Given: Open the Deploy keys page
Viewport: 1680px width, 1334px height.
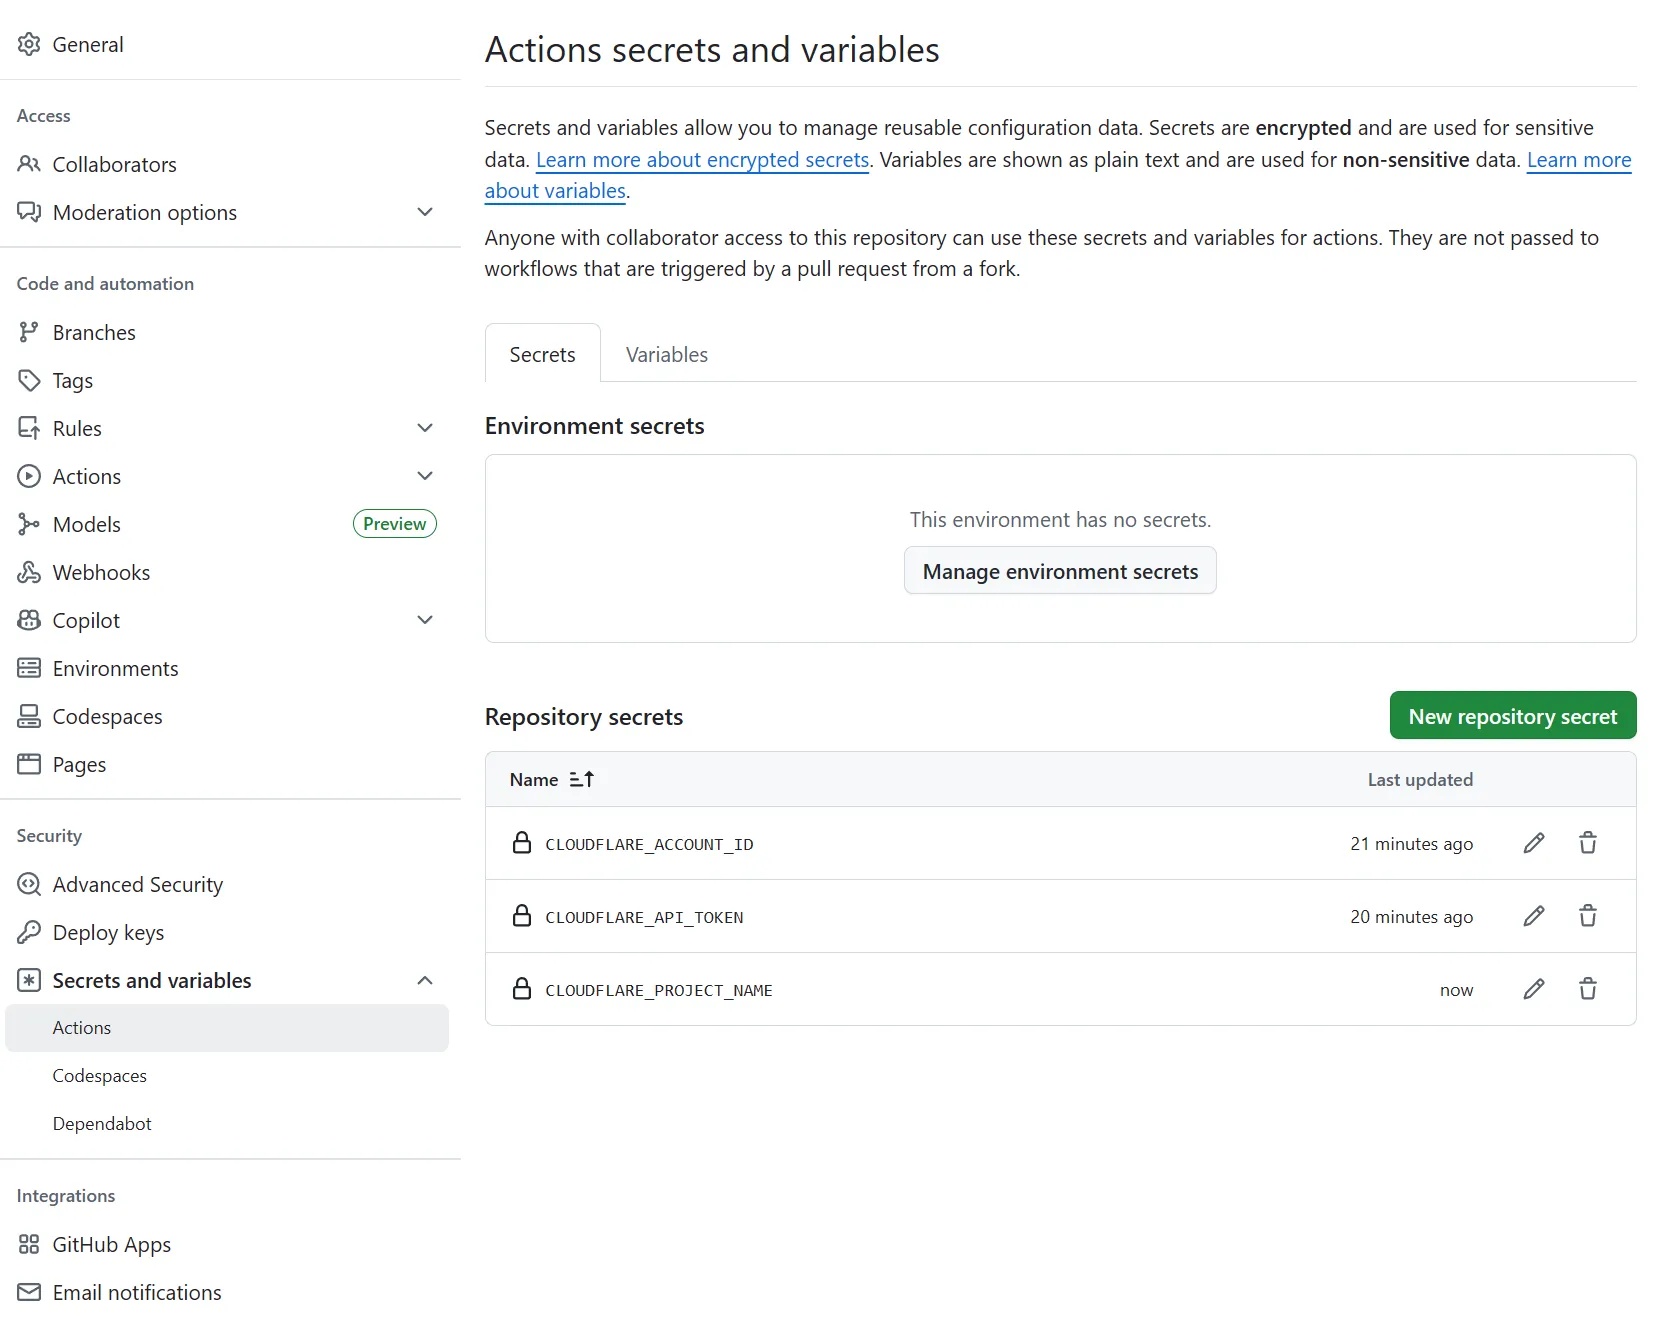Looking at the screenshot, I should coord(108,932).
